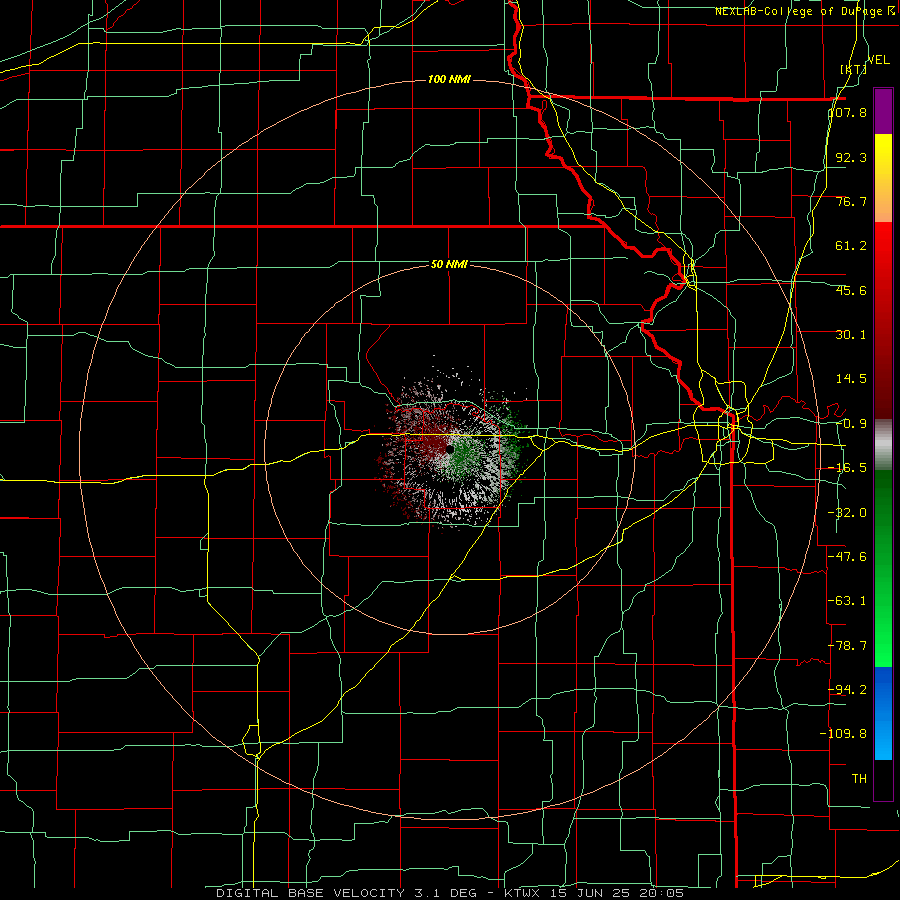Click the gray near-zero segment of color bar

[x=883, y=444]
